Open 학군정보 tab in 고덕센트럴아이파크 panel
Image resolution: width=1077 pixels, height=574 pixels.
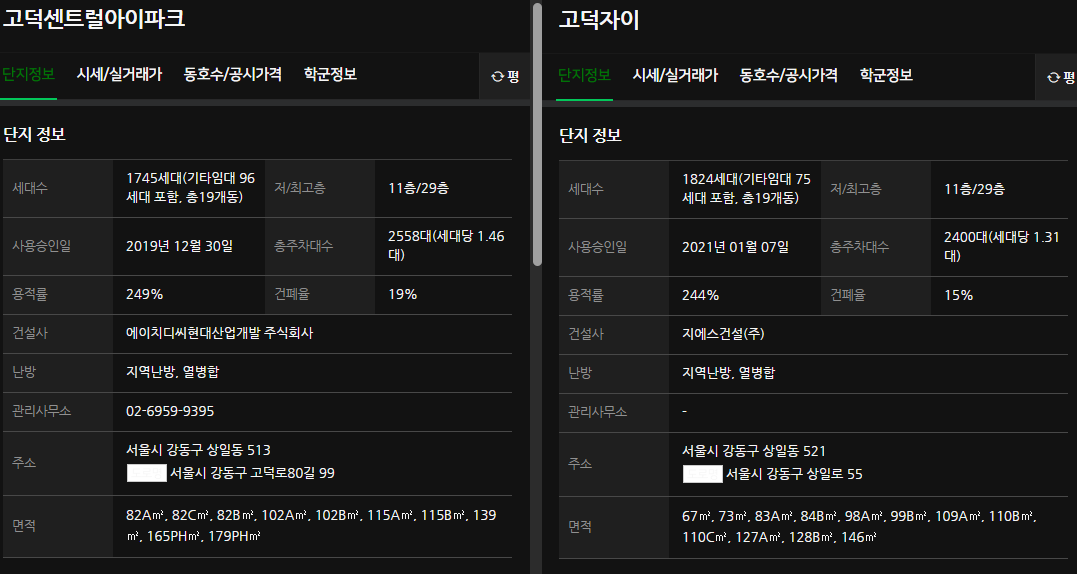[x=330, y=74]
